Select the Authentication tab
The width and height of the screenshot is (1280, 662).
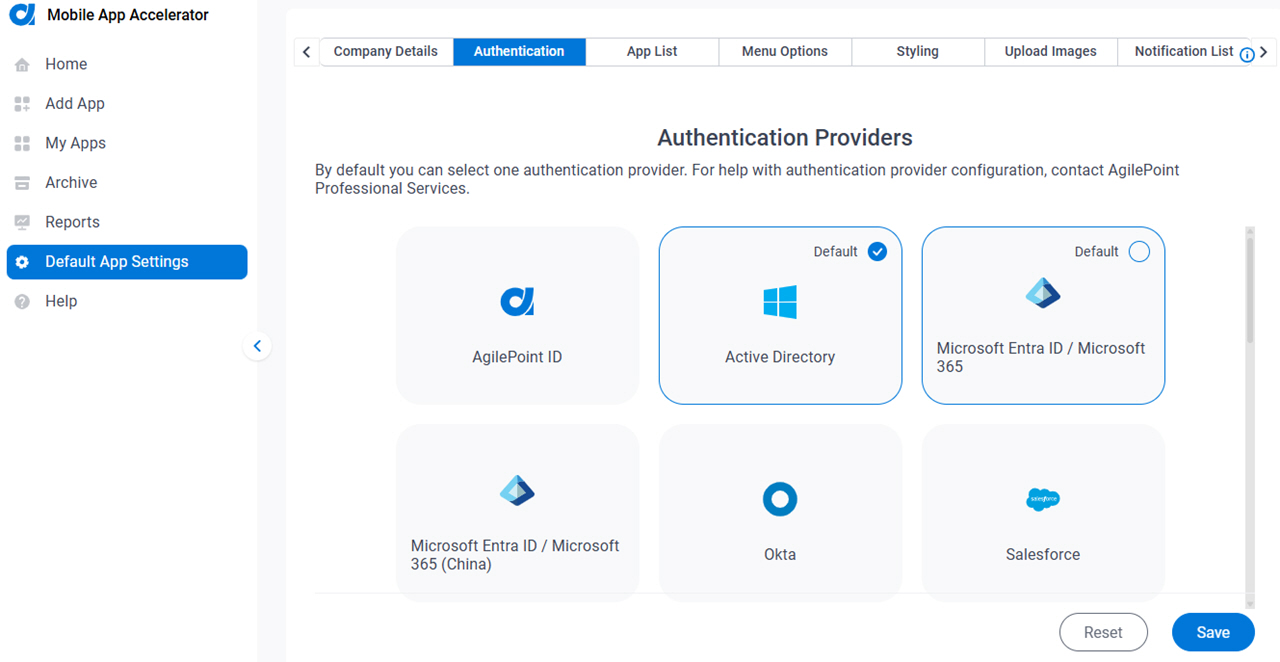point(519,51)
